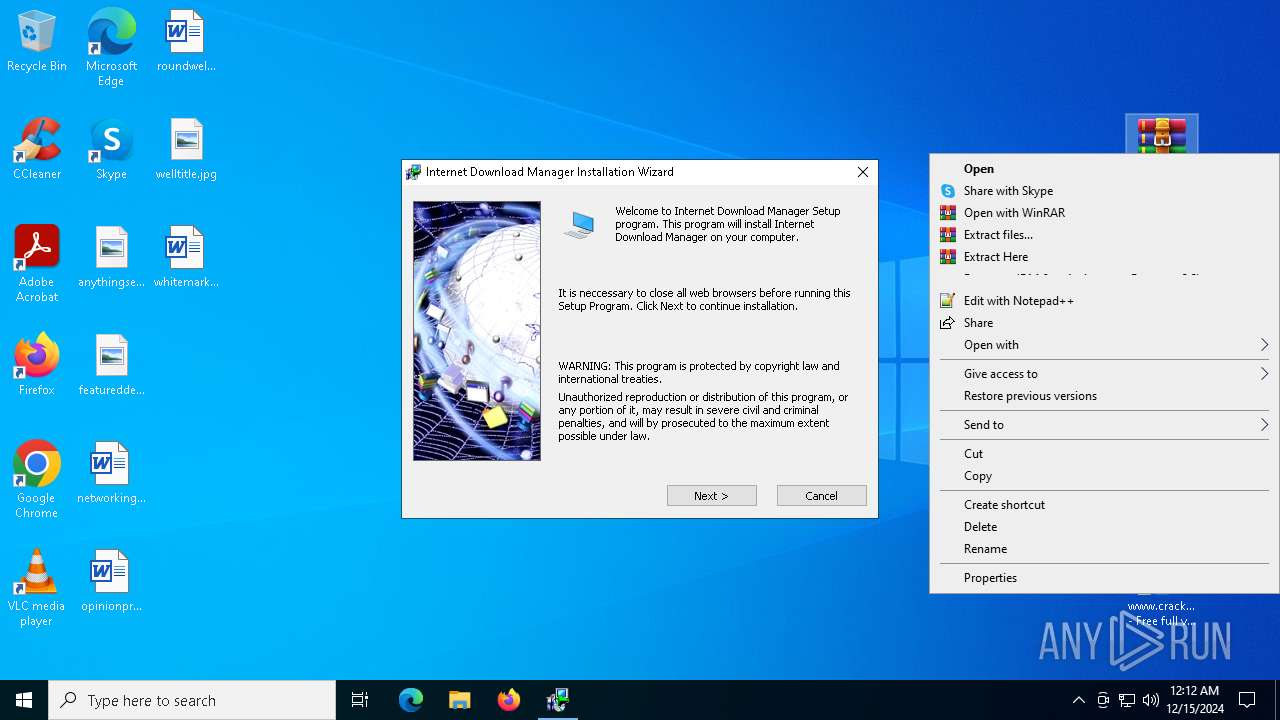The image size is (1280, 720).
Task: Open the volume tray icon
Action: tap(1151, 700)
